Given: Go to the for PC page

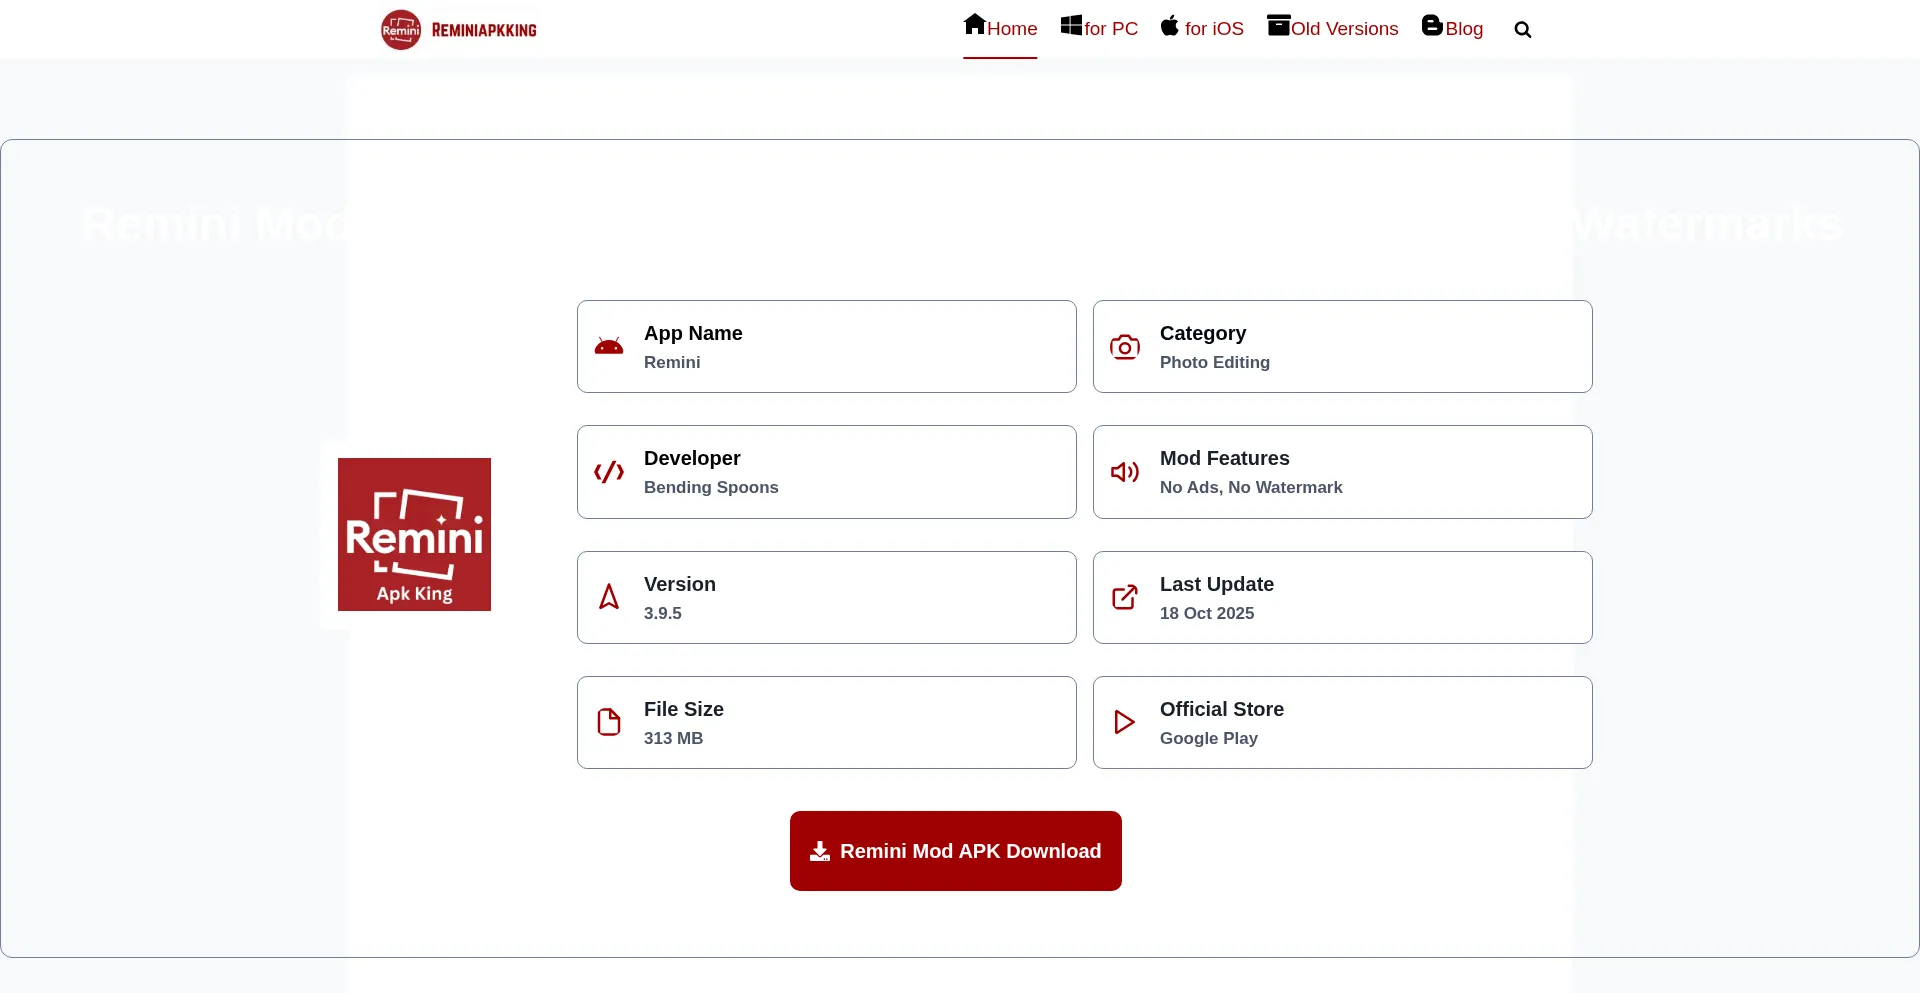Looking at the screenshot, I should [x=1099, y=28].
